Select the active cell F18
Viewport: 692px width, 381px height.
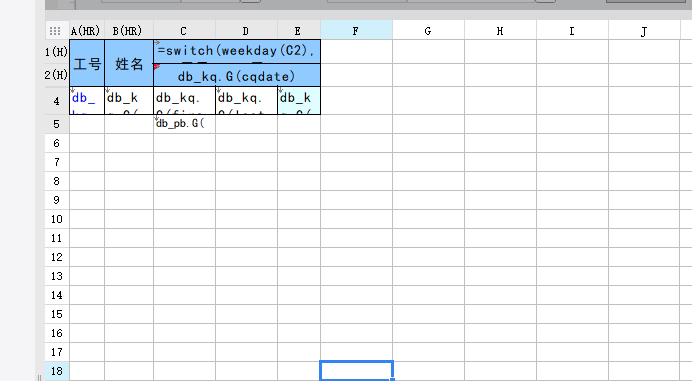pos(356,370)
